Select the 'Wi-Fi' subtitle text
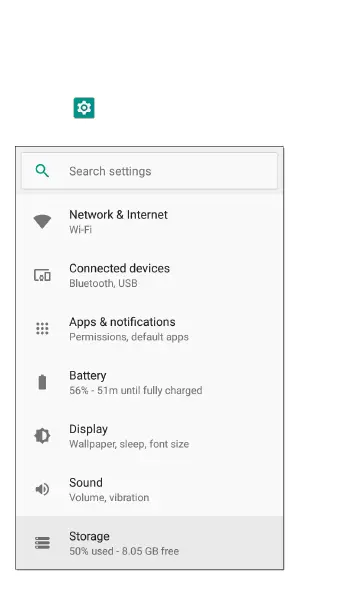This screenshot has width=360, height=612. click(80, 230)
